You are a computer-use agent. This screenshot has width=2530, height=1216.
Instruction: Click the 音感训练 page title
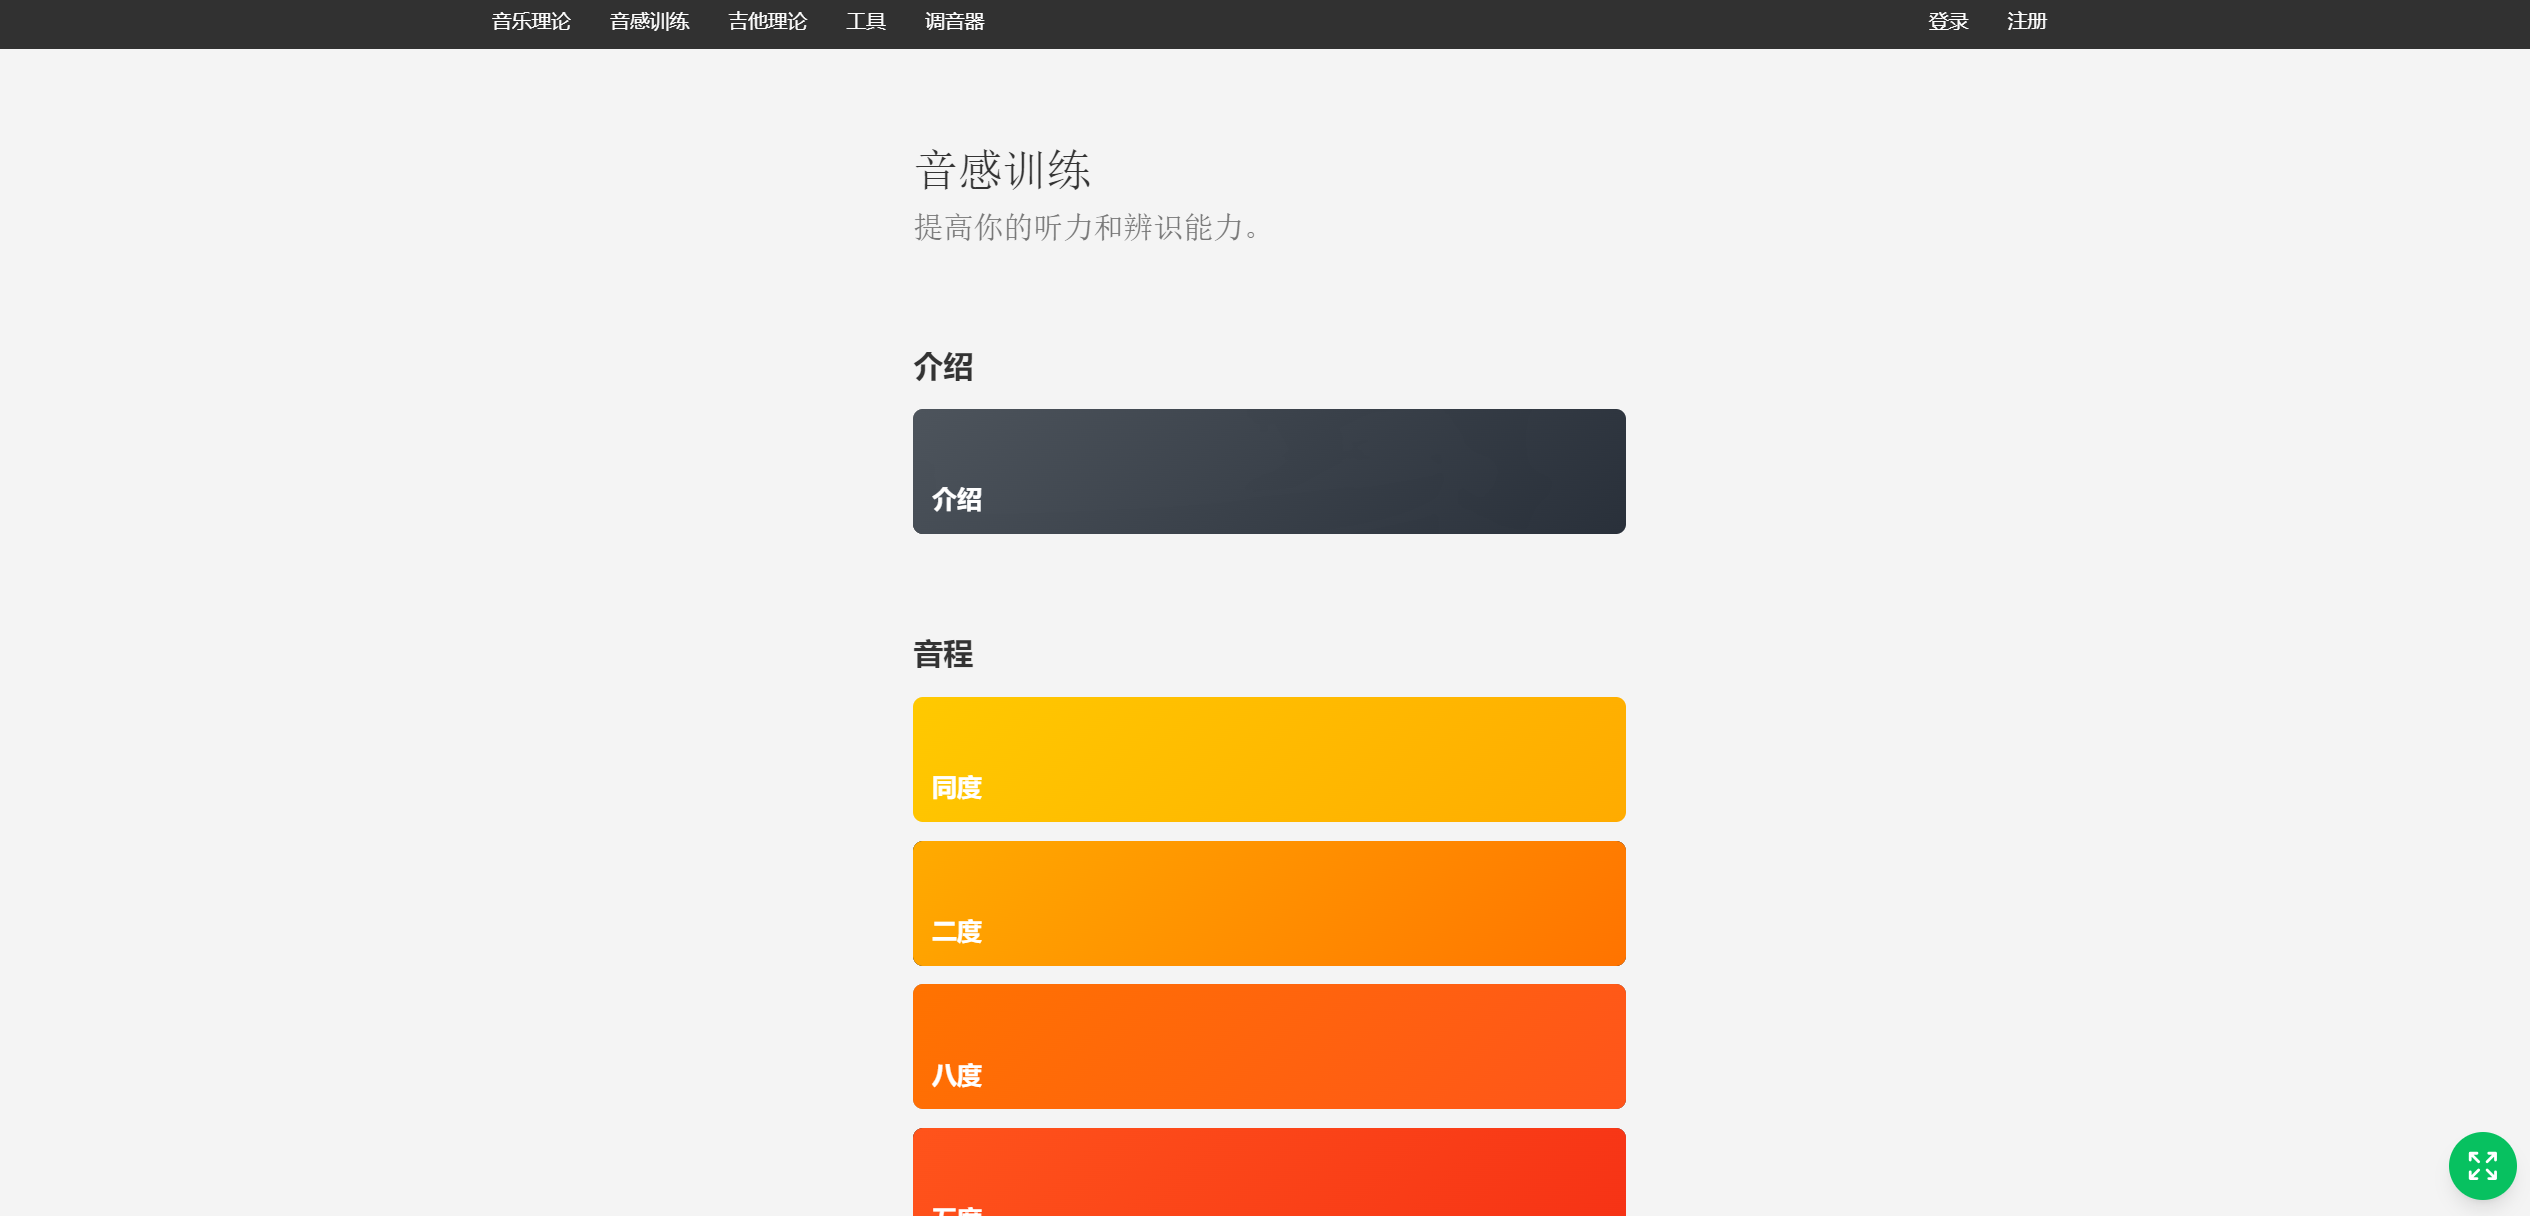(x=1002, y=170)
